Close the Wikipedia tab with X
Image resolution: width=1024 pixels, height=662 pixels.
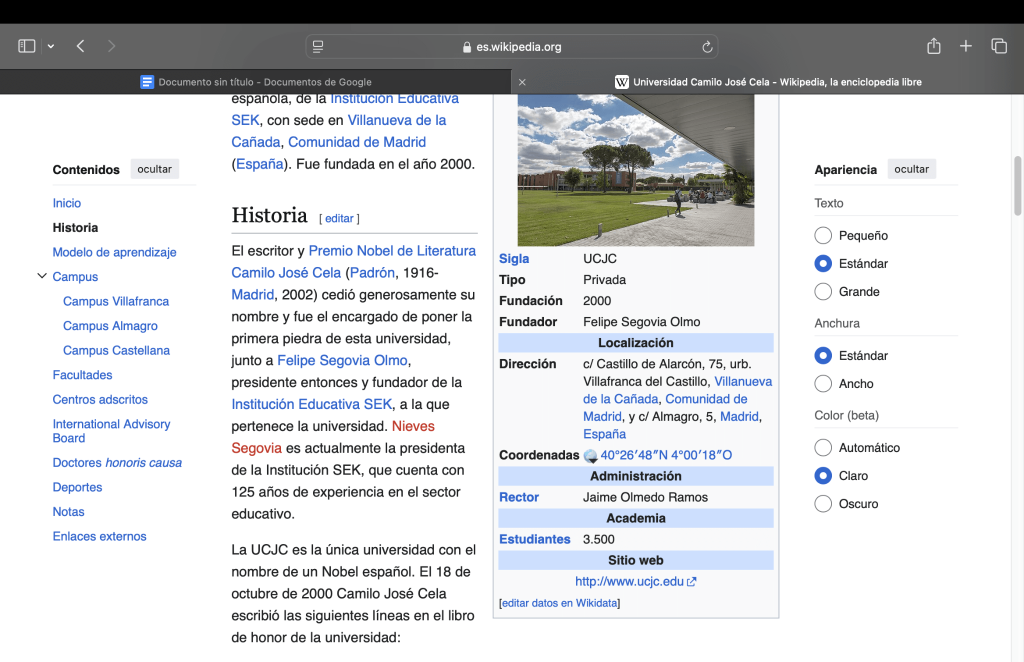(522, 82)
